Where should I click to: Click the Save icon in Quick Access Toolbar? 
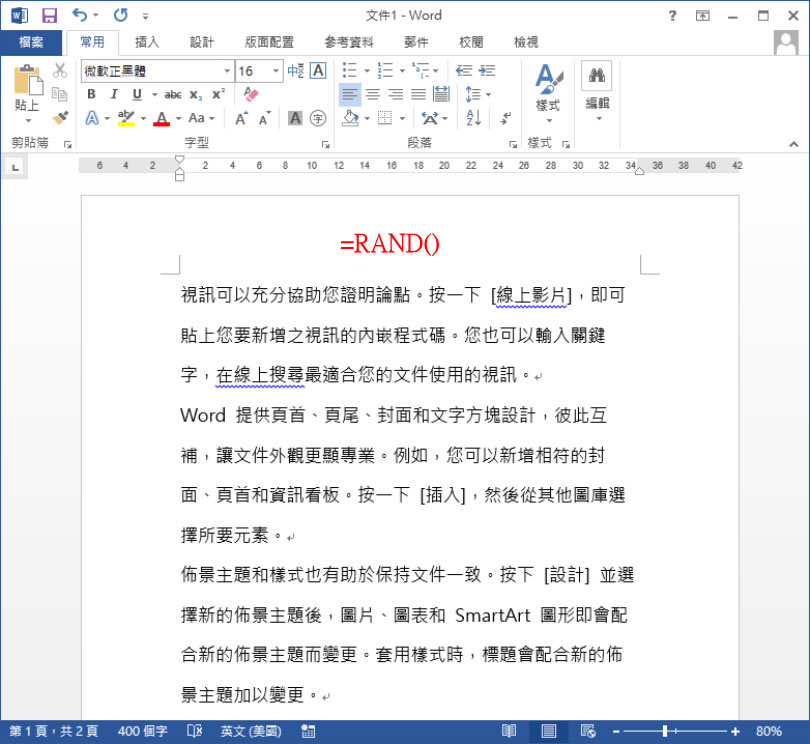[49, 15]
